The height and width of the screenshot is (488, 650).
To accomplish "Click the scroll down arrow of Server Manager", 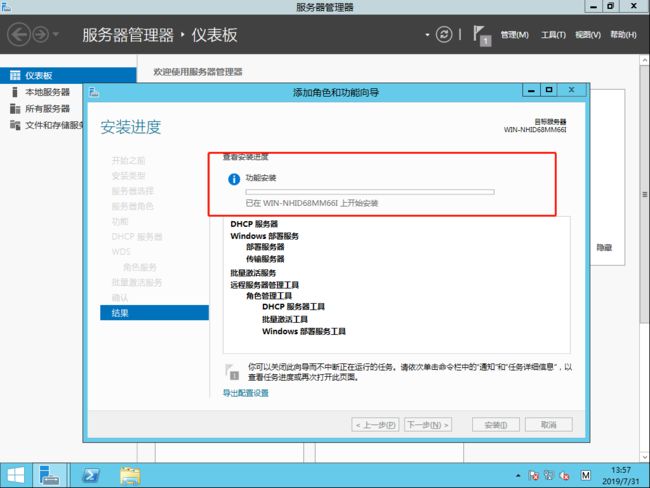I will pos(645,456).
